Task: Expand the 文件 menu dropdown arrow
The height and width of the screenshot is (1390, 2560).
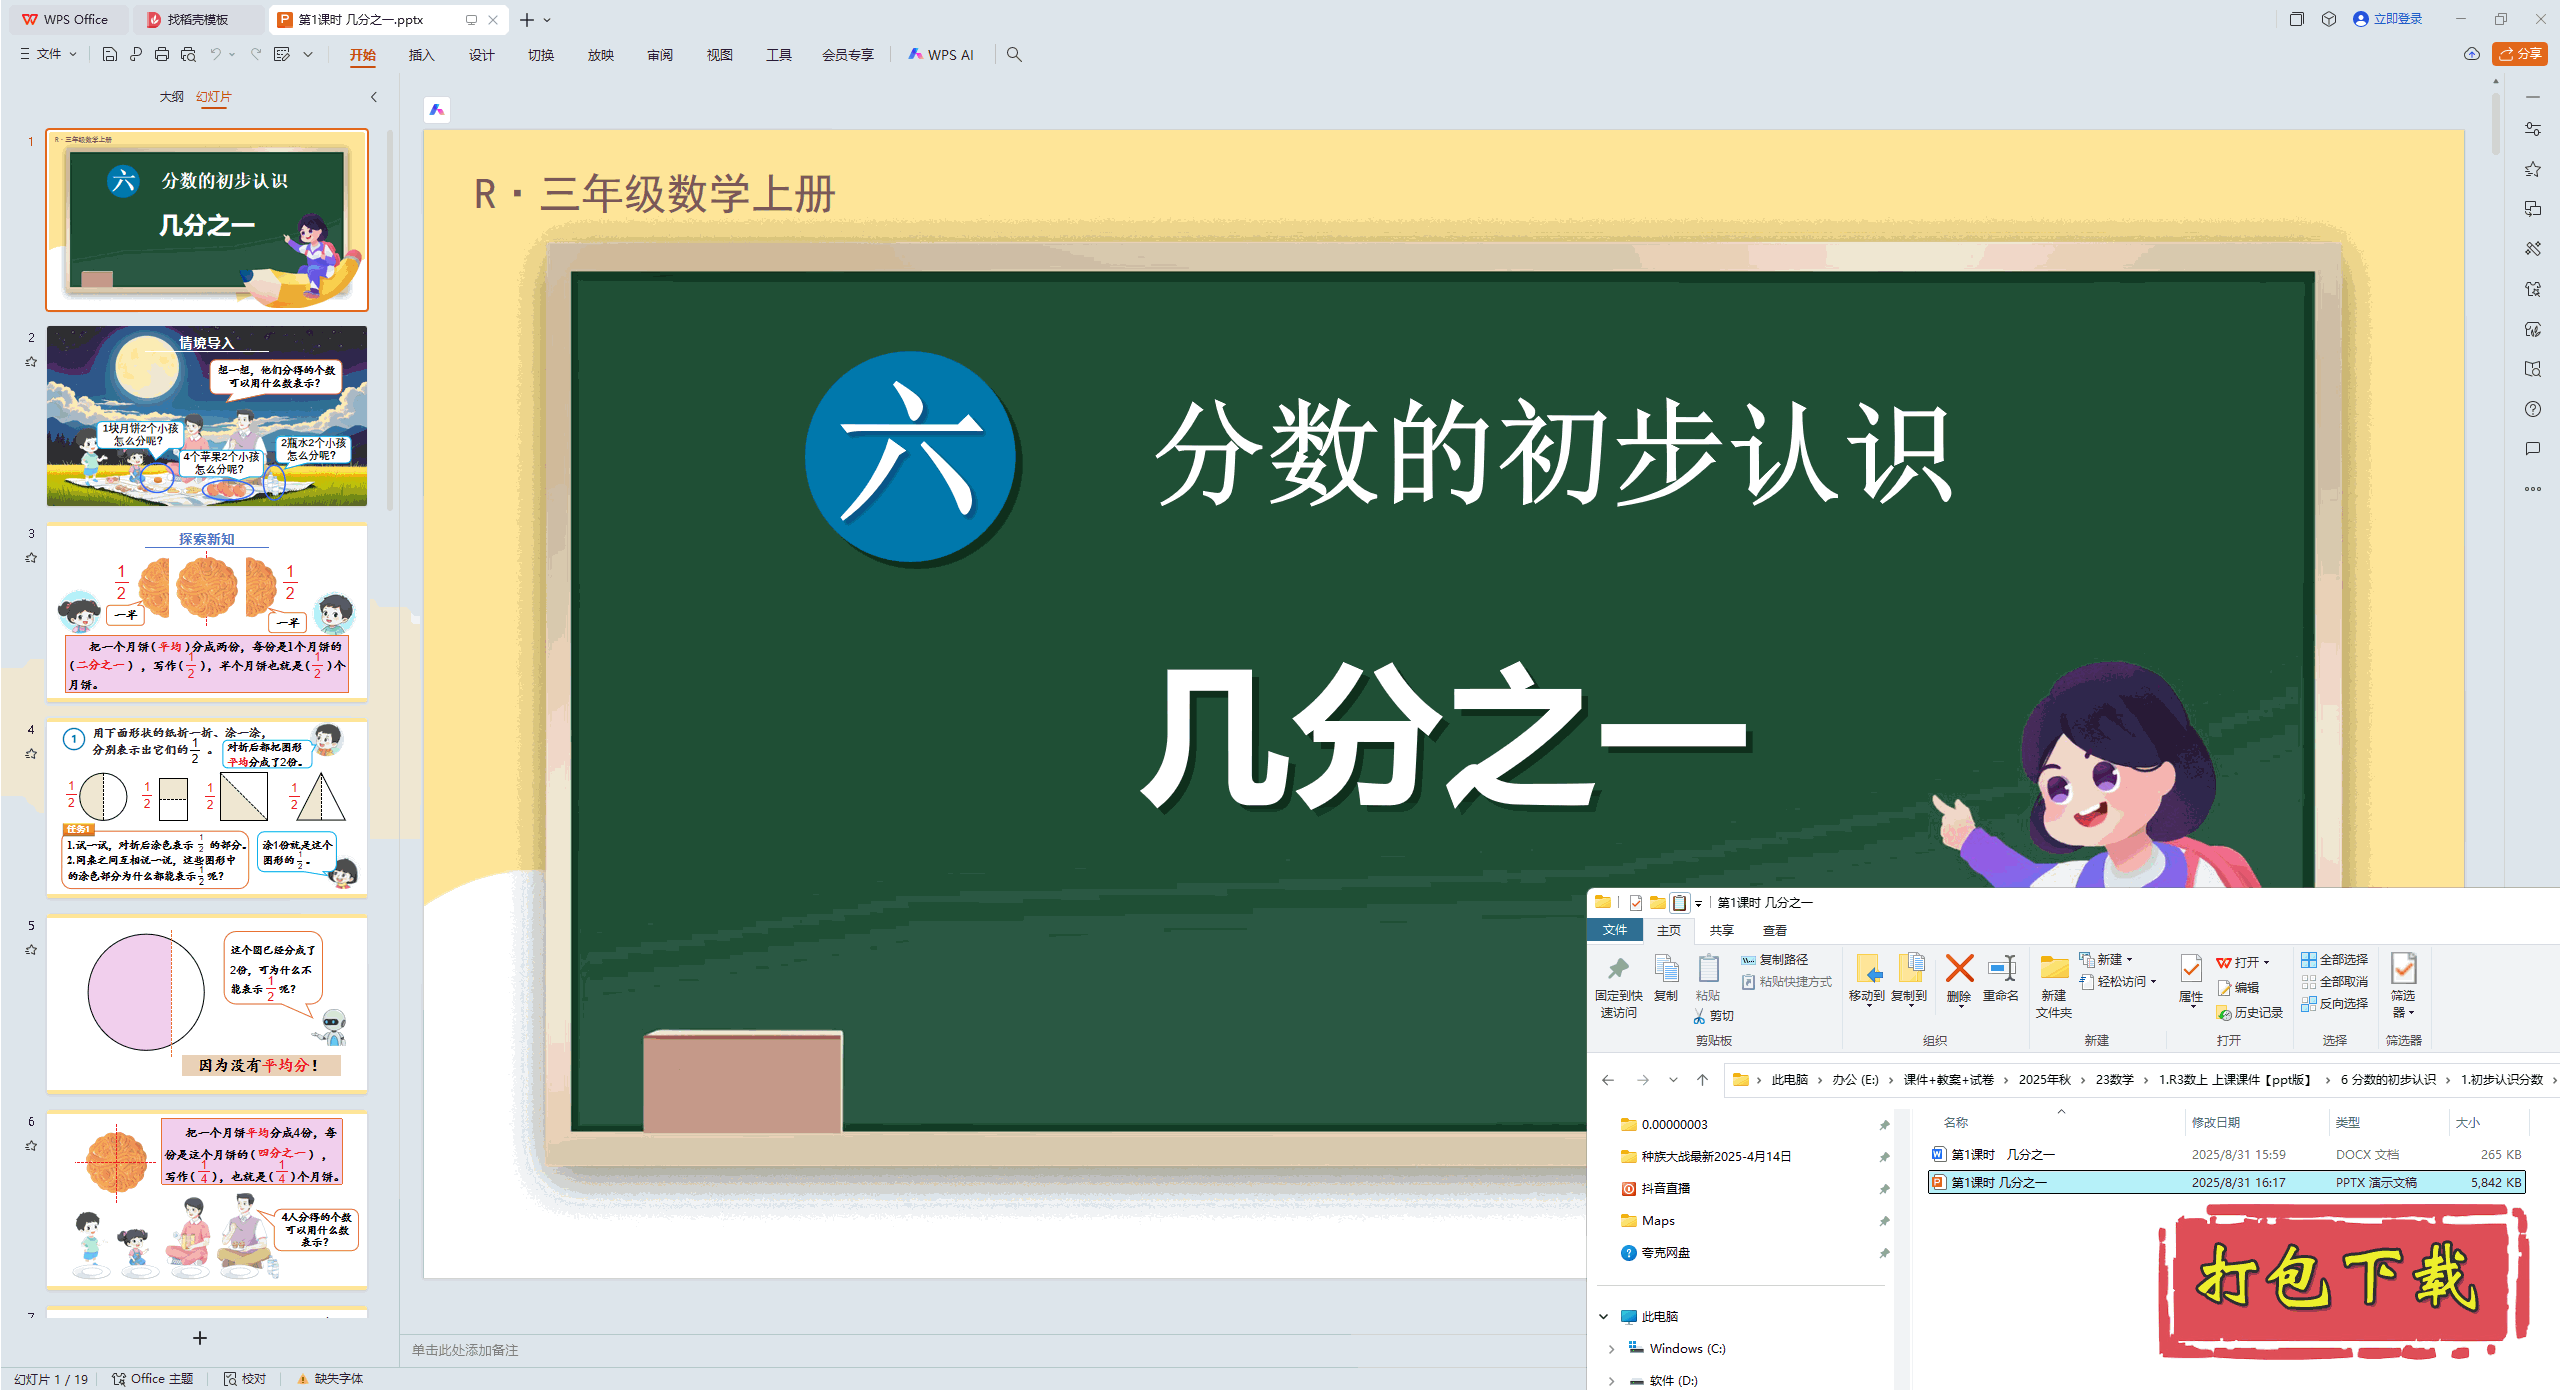Action: [x=71, y=55]
